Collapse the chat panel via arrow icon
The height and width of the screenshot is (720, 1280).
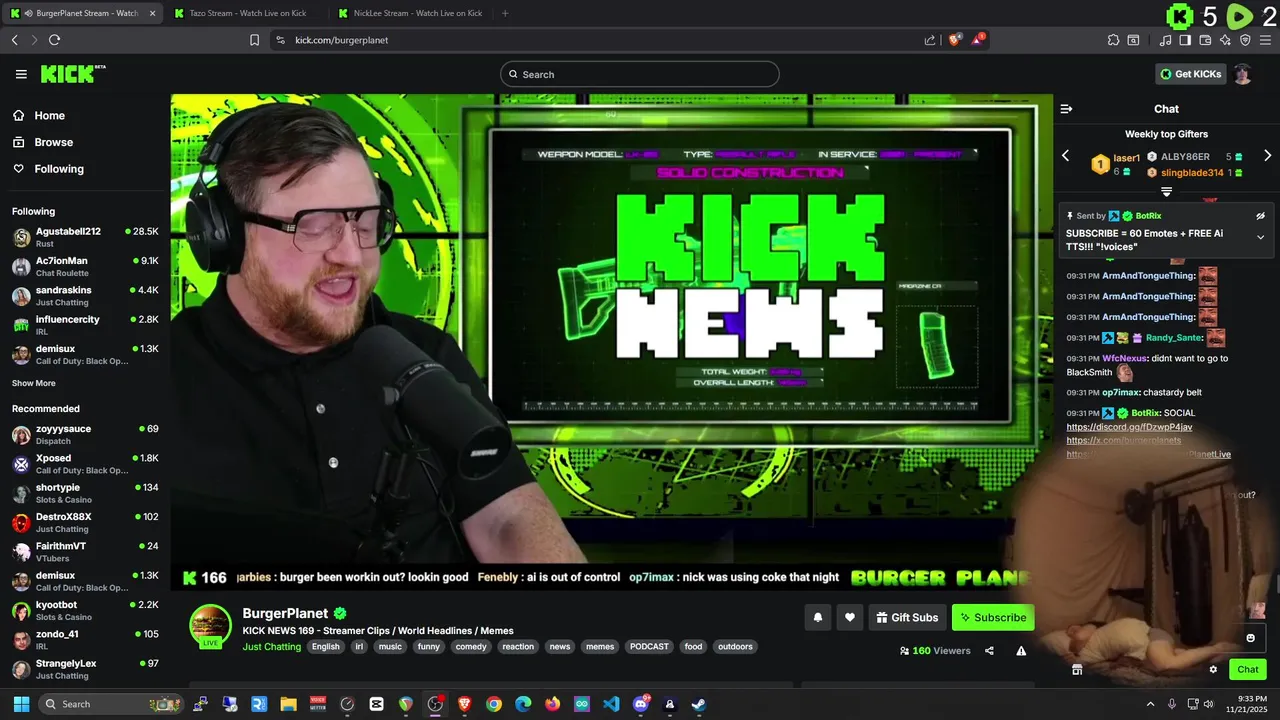[1066, 109]
